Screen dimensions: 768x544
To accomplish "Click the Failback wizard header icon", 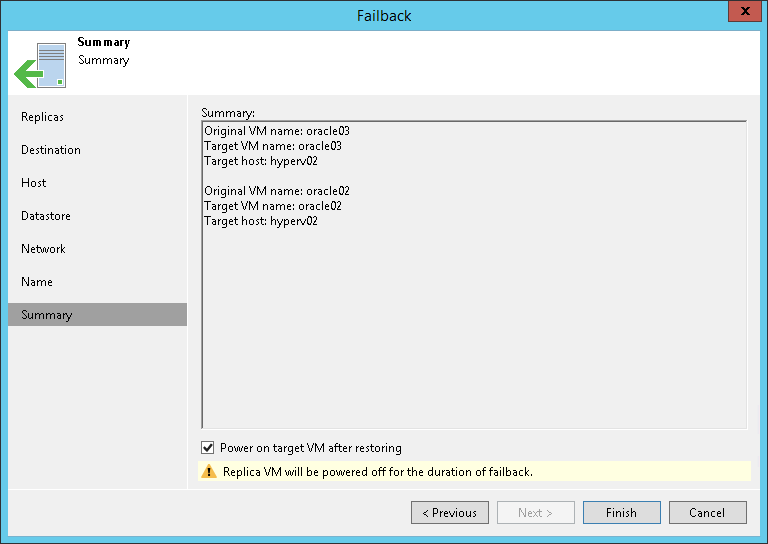I will (x=40, y=64).
